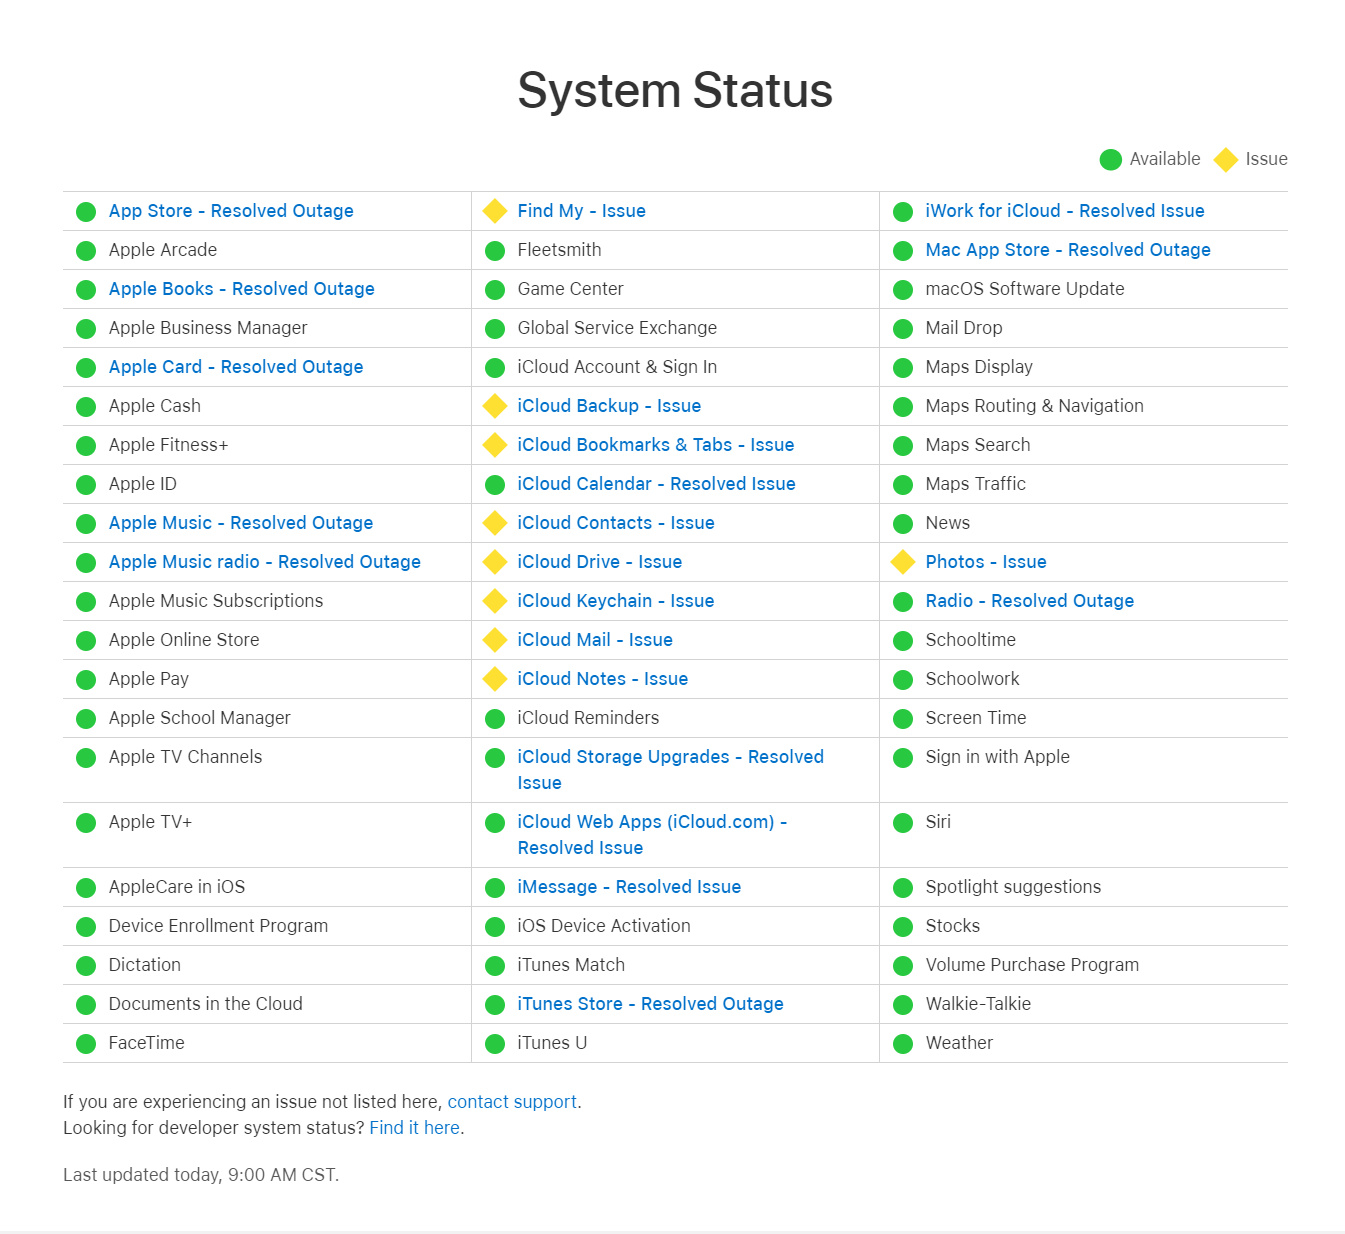Open iTunes Store - Resolved Outage link
Screen dimensions: 1345x1234
650,1004
